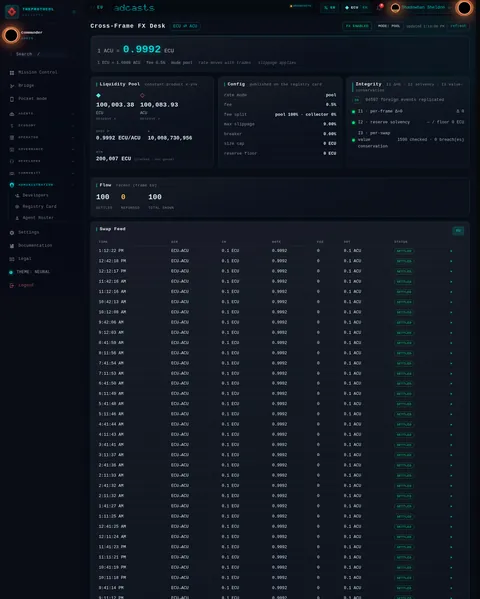The image size is (480, 599).
Task: Toggle the MODE: POOL badge
Action: [389, 26]
